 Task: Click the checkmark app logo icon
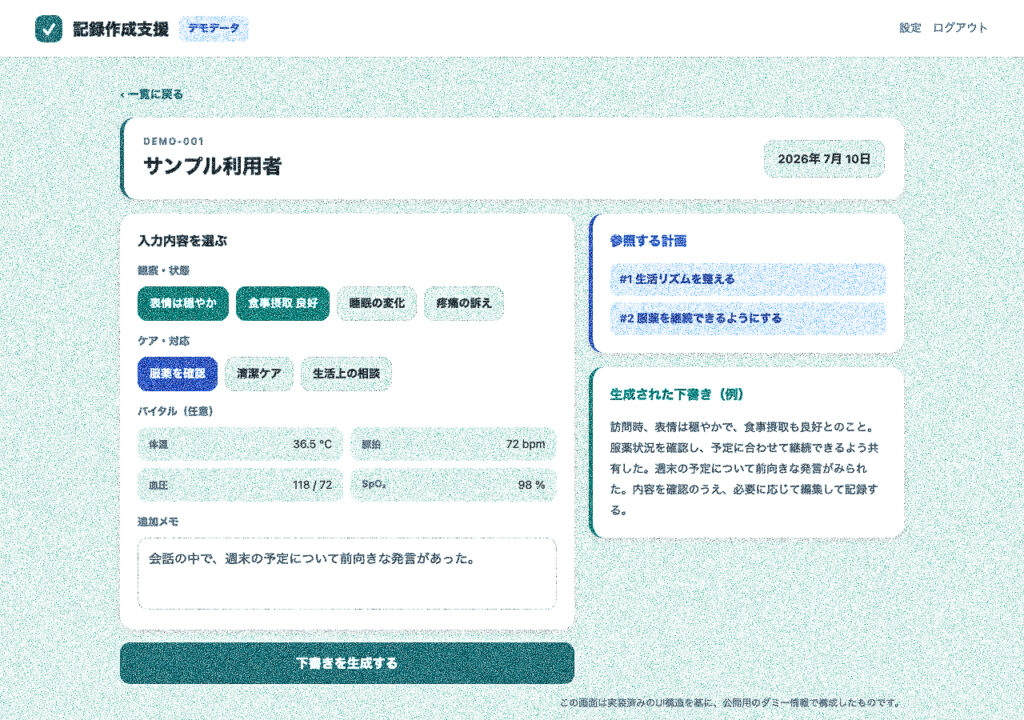[48, 29]
